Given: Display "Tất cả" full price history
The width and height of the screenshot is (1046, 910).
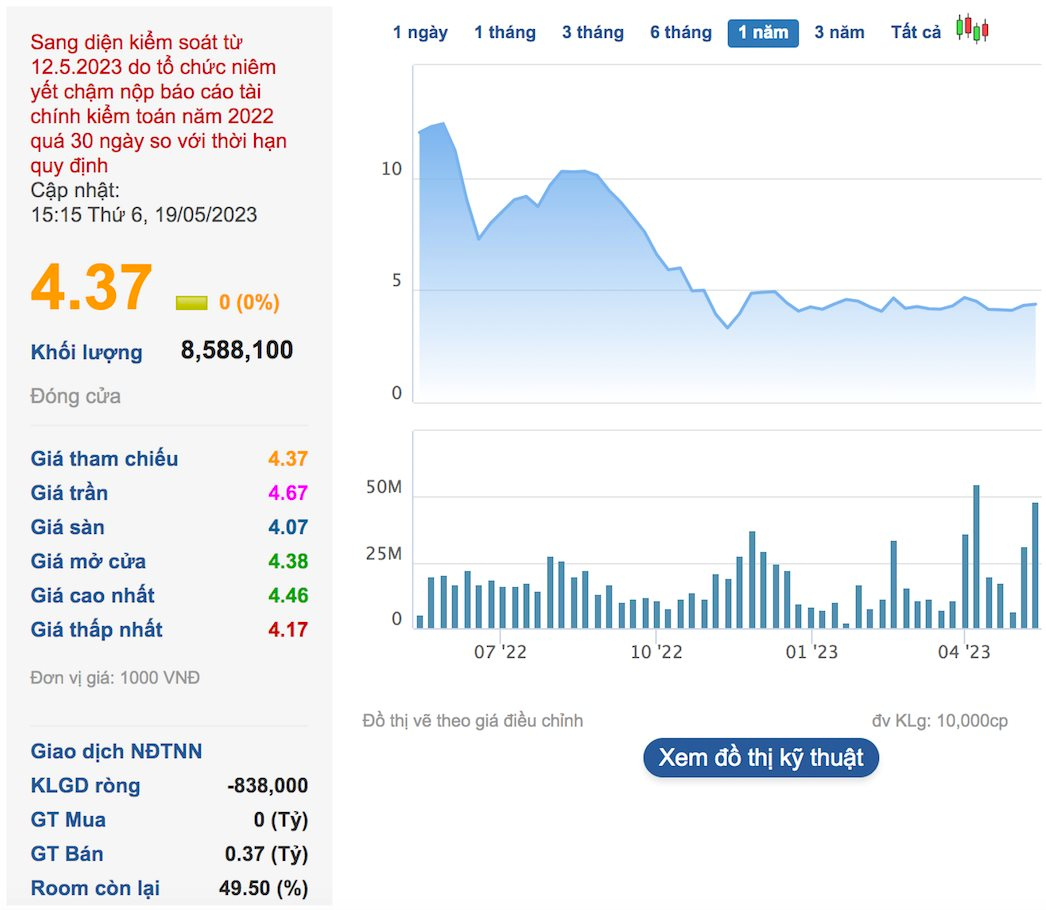Looking at the screenshot, I should click(x=916, y=33).
